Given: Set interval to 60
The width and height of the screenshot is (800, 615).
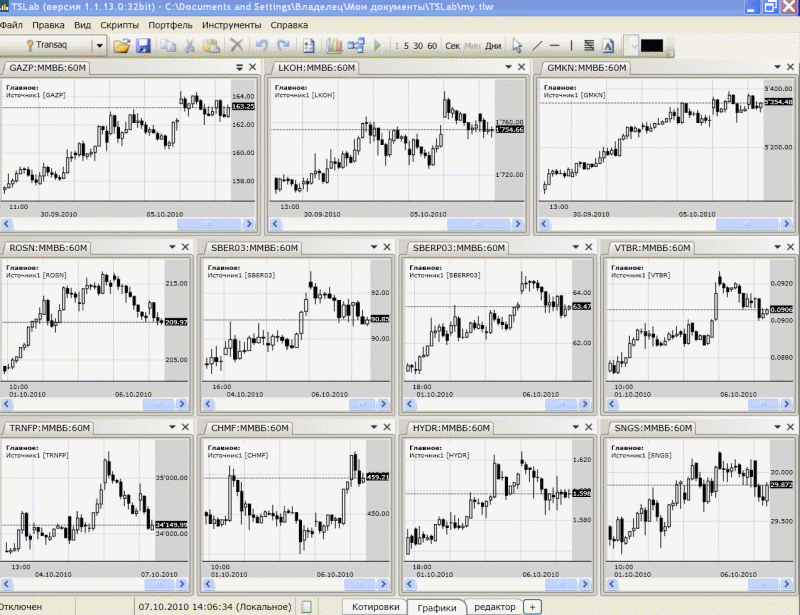Looking at the screenshot, I should pos(432,46).
